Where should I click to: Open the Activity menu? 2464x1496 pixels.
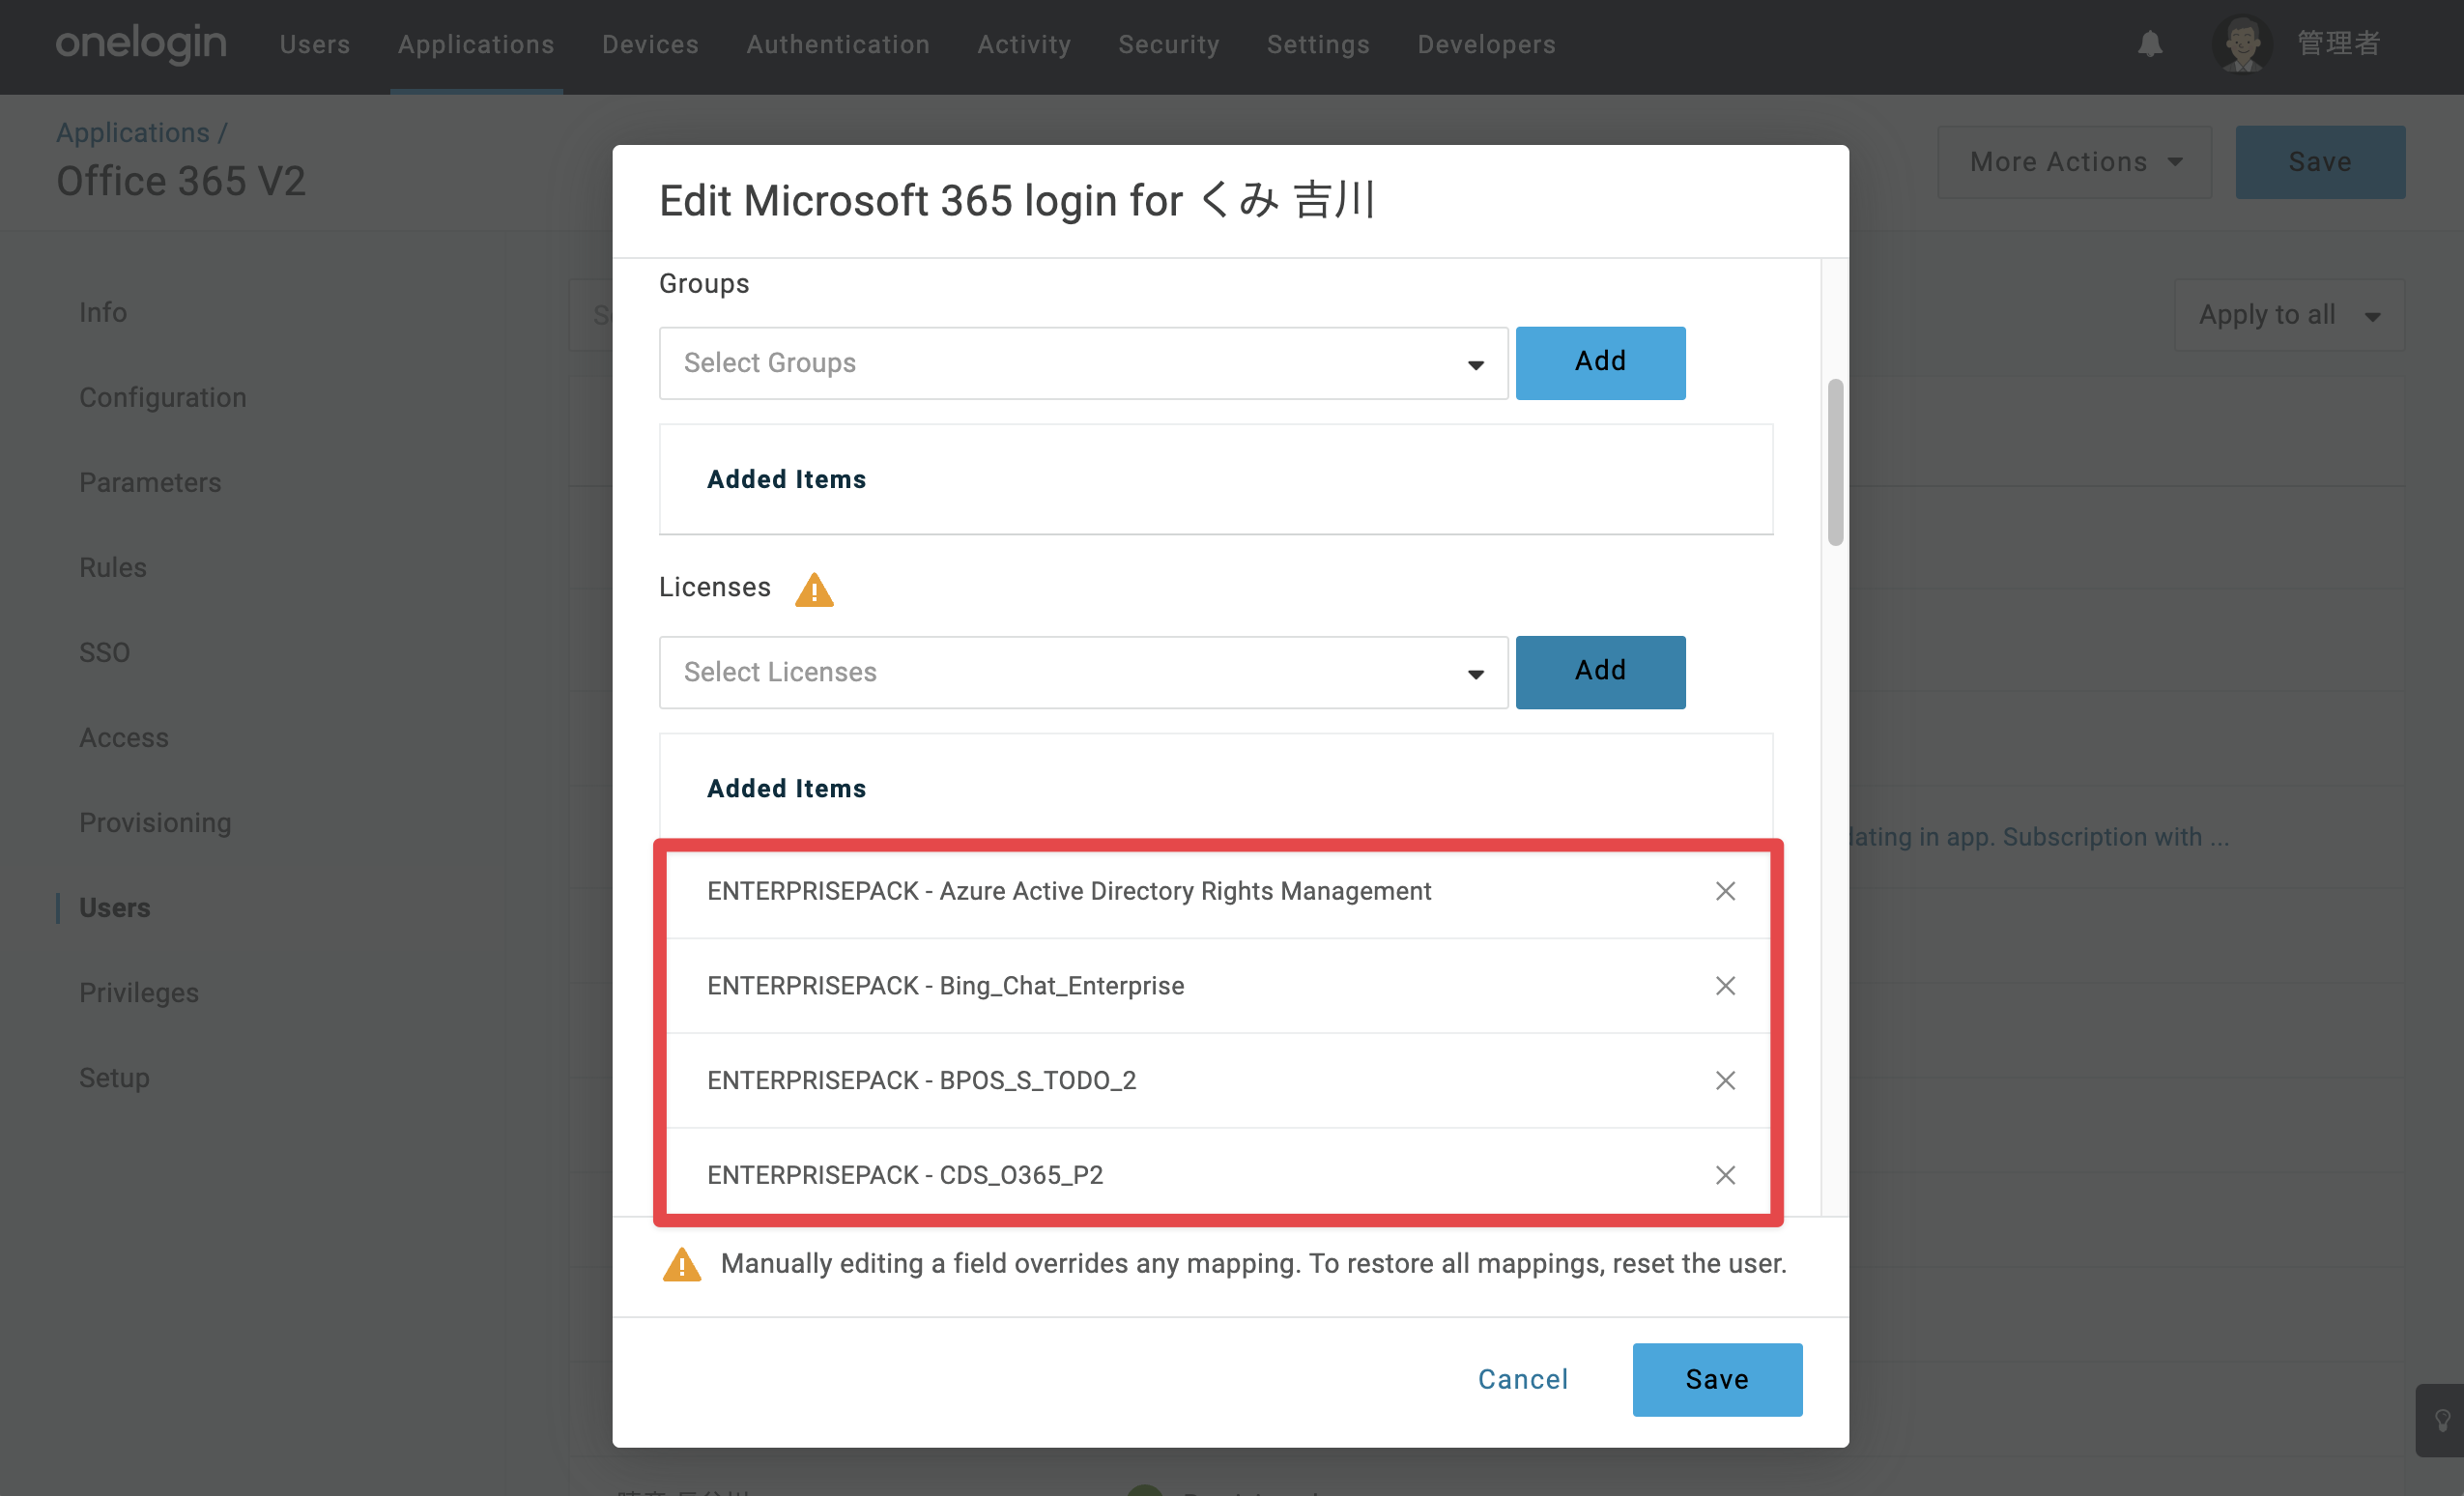1024,44
